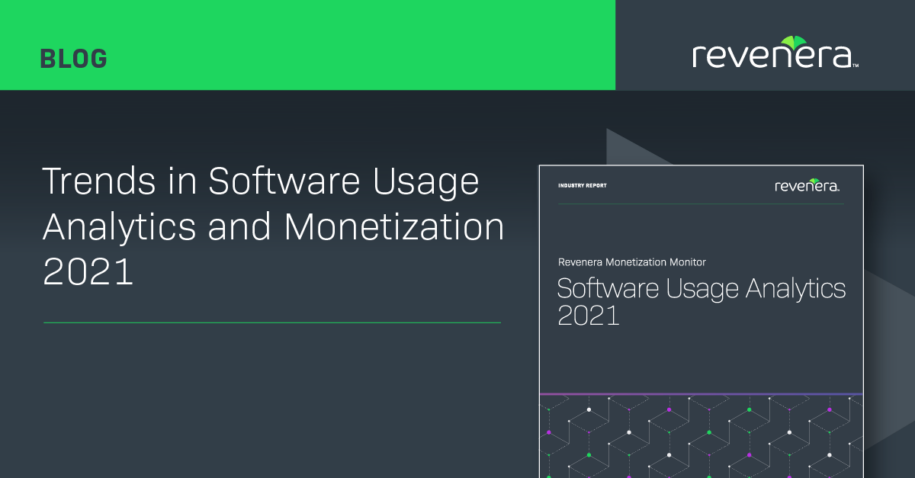Open the industry report cover thumbnail
Screen dimensions: 915x478
click(x=701, y=321)
